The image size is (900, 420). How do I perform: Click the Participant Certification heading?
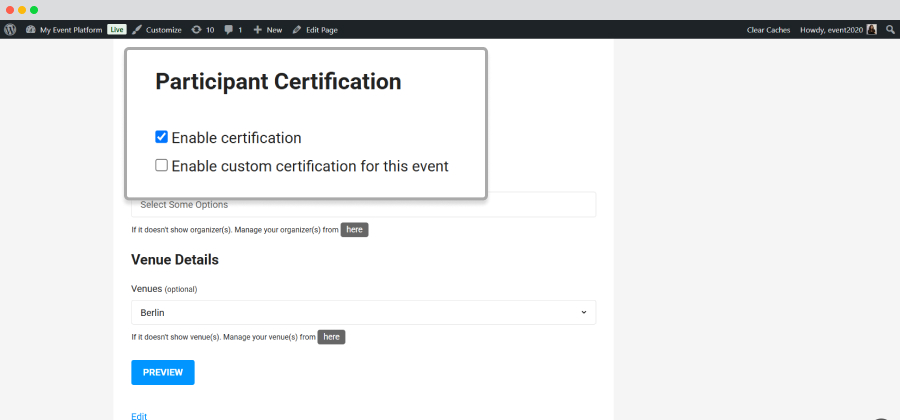point(278,81)
